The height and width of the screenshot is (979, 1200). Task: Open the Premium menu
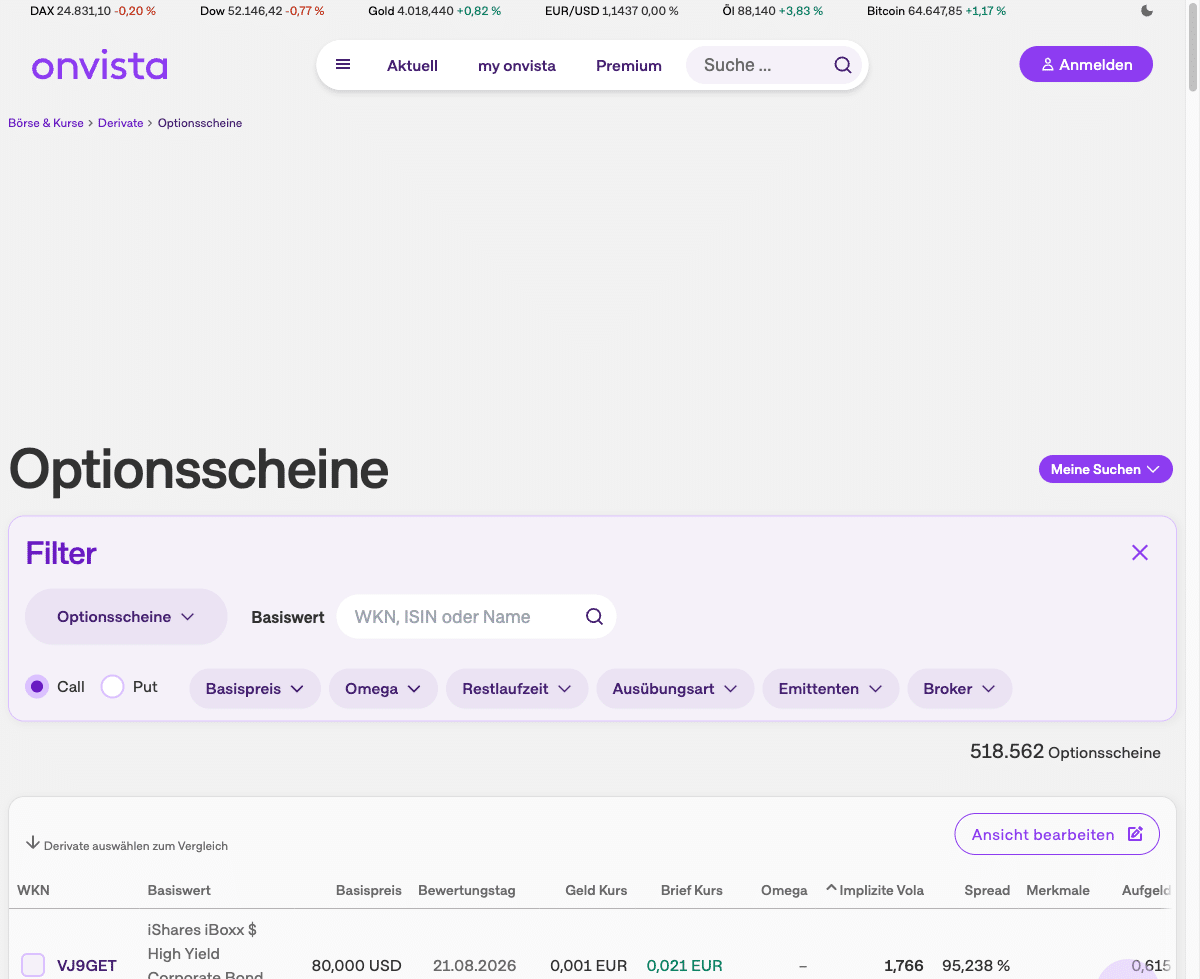coord(629,66)
